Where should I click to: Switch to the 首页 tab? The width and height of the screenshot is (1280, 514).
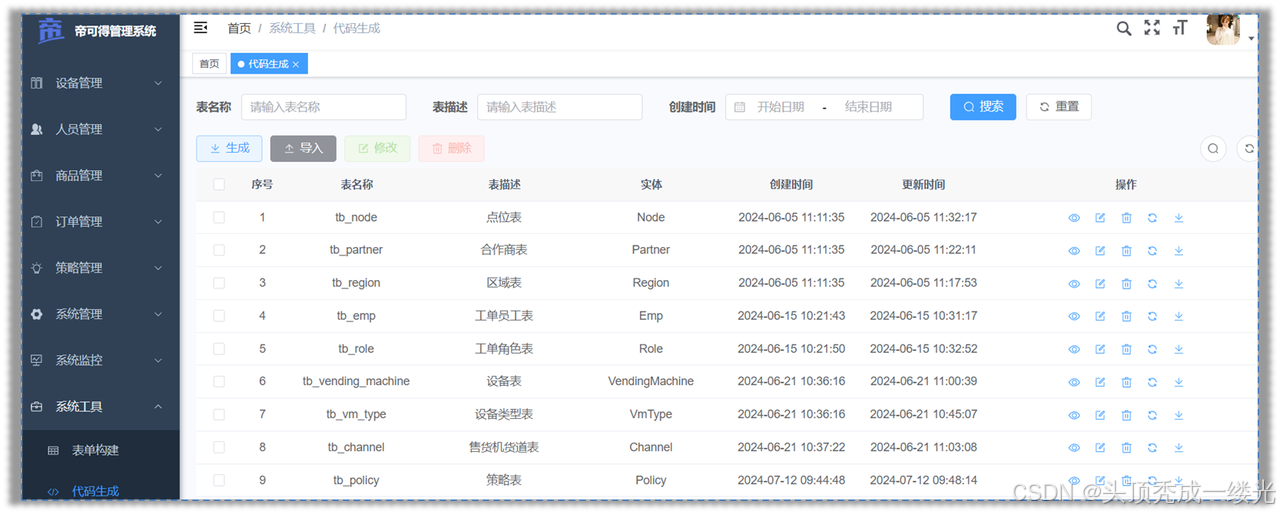click(209, 64)
